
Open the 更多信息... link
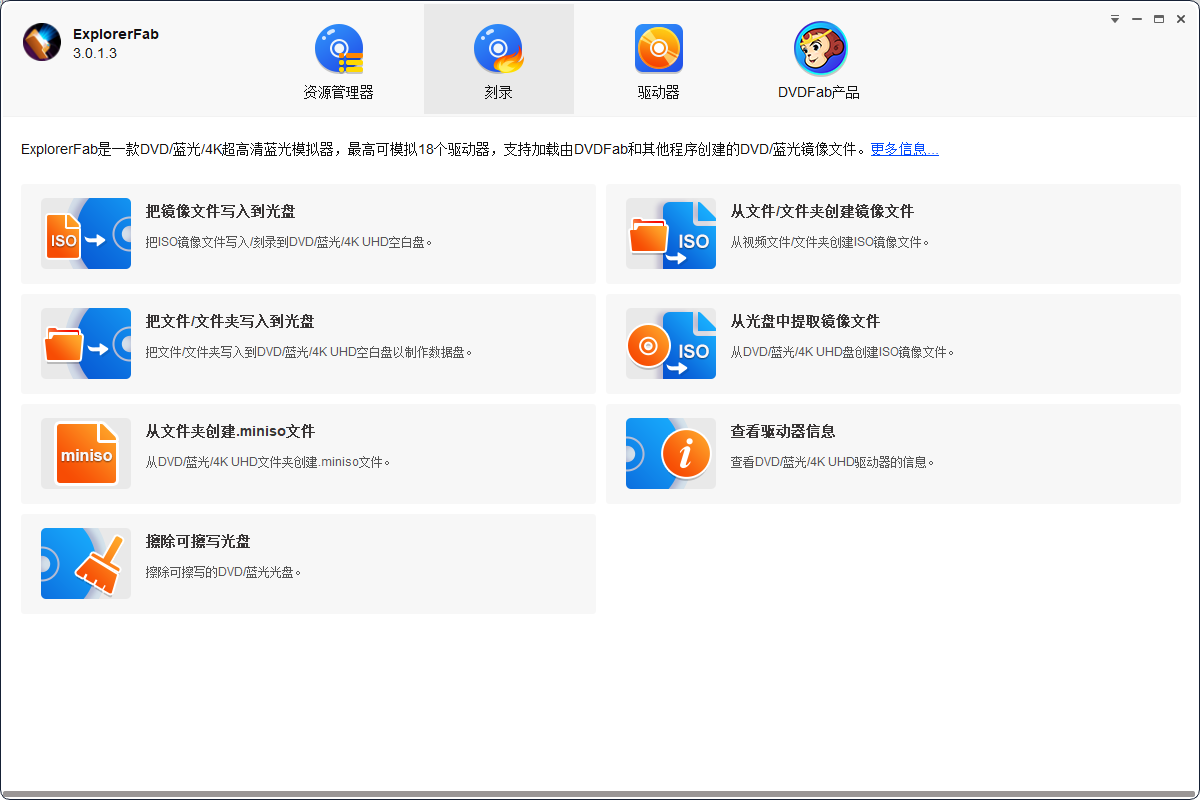(x=904, y=150)
